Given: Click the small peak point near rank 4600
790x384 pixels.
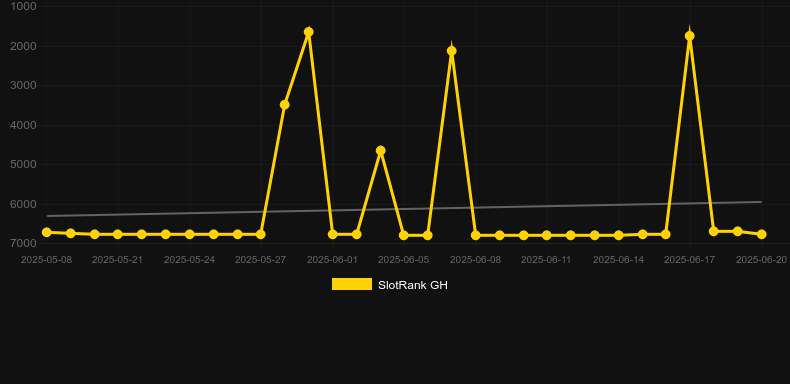Looking at the screenshot, I should 381,151.
